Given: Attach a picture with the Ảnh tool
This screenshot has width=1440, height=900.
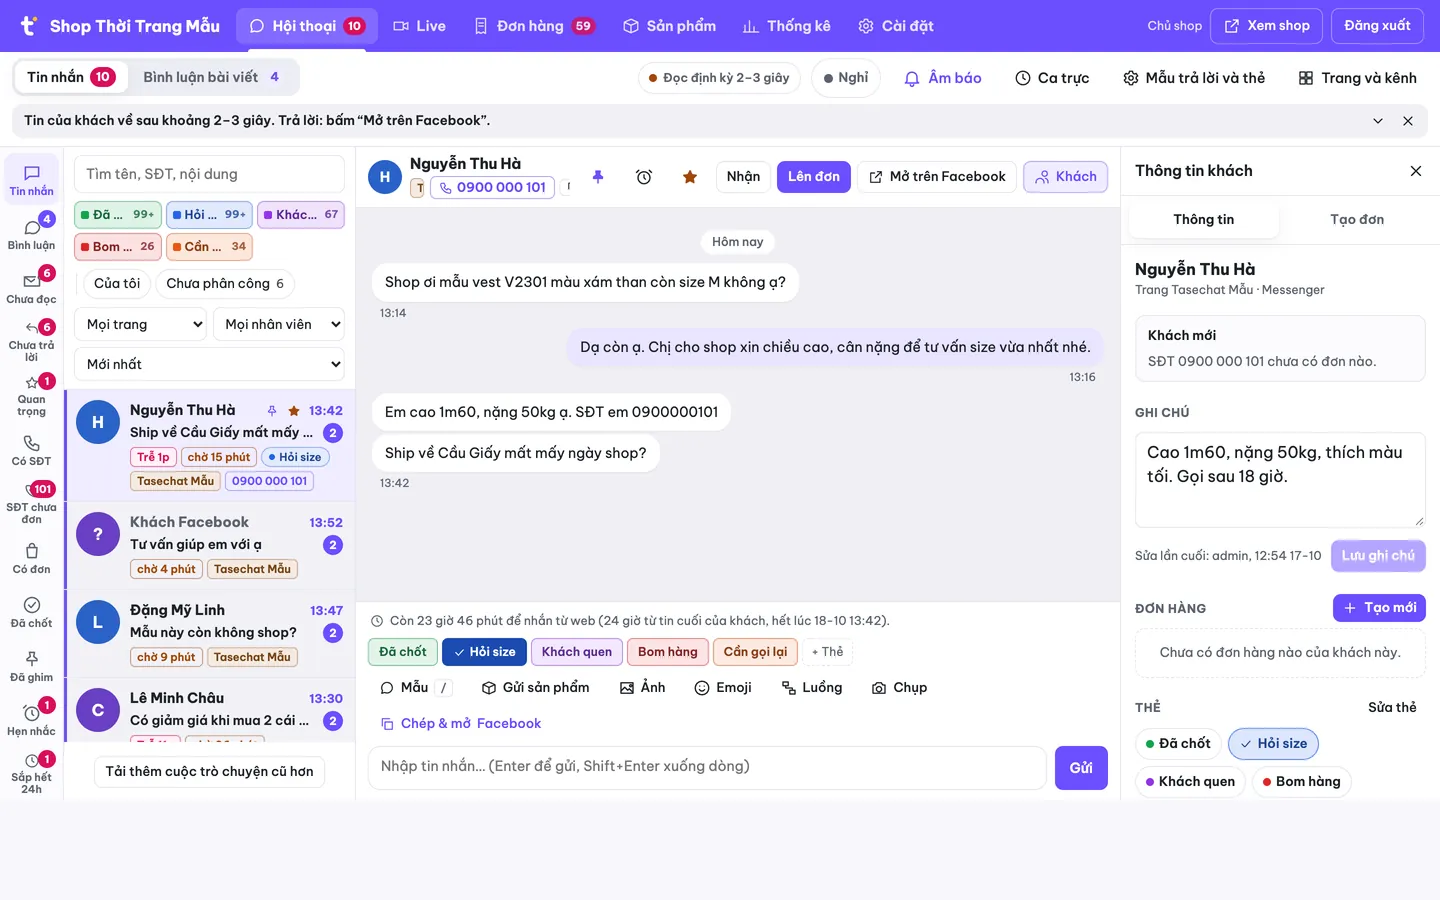Looking at the screenshot, I should (x=642, y=688).
